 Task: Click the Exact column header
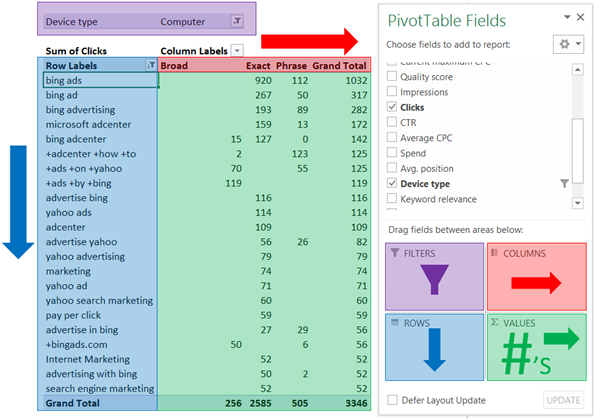258,65
